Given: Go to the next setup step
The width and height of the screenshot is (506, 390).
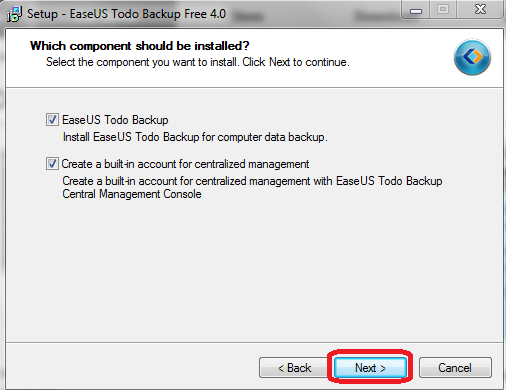Looking at the screenshot, I should pos(370,368).
